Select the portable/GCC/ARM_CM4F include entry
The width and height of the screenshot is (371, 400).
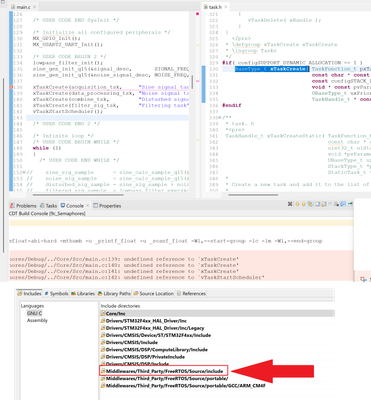pyautogui.click(x=183, y=385)
